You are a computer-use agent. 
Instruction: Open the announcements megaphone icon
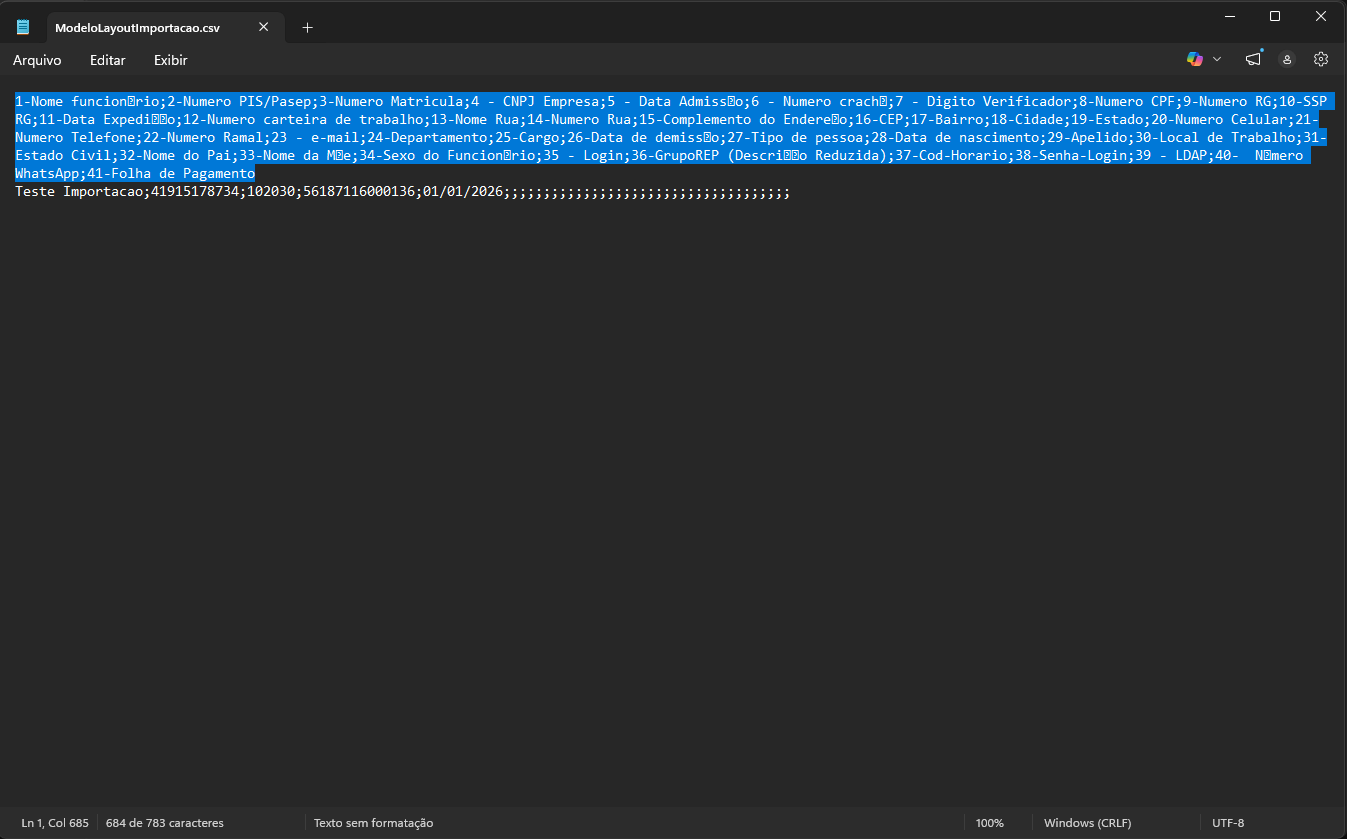(1254, 59)
